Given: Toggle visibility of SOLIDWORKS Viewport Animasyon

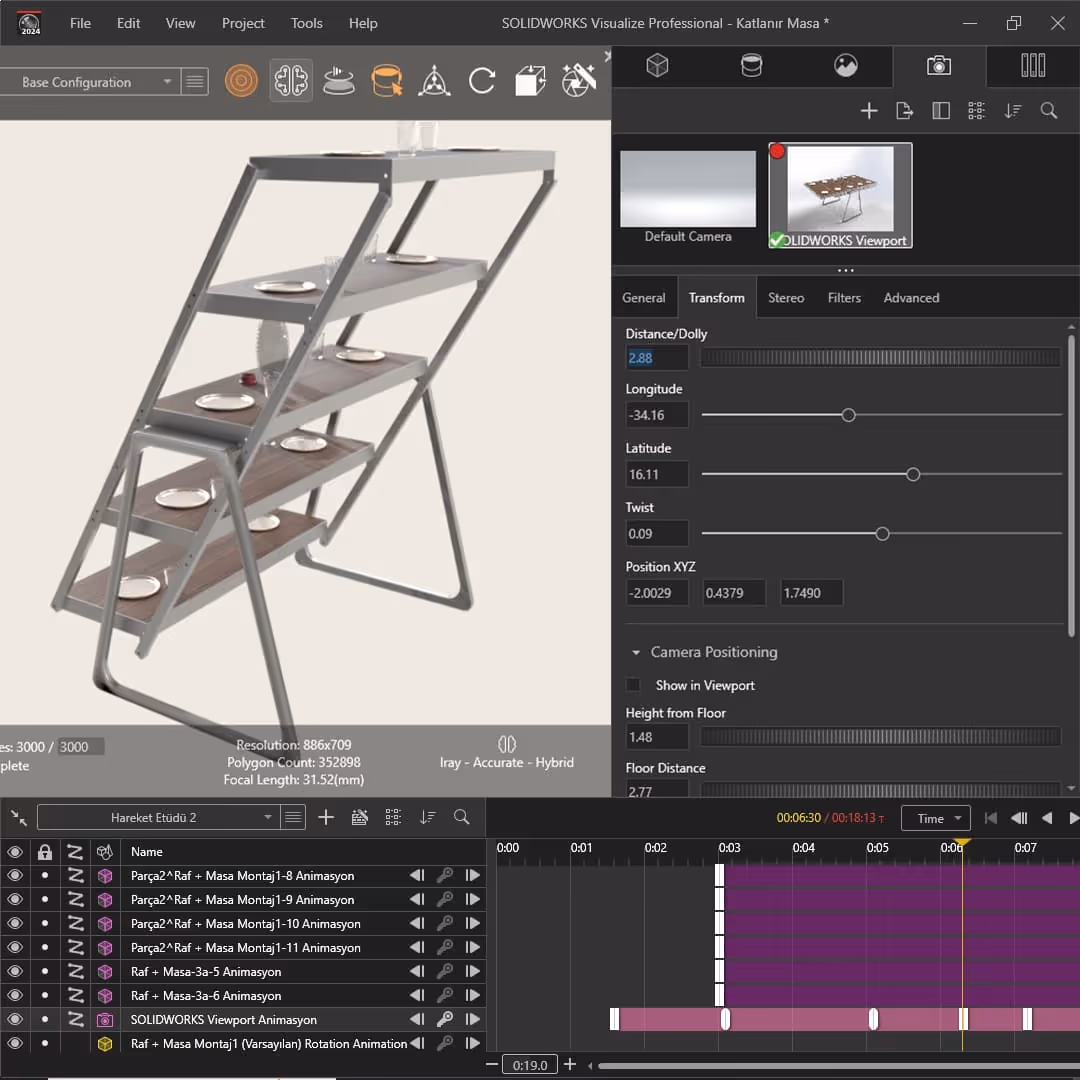Looking at the screenshot, I should pyautogui.click(x=14, y=1019).
